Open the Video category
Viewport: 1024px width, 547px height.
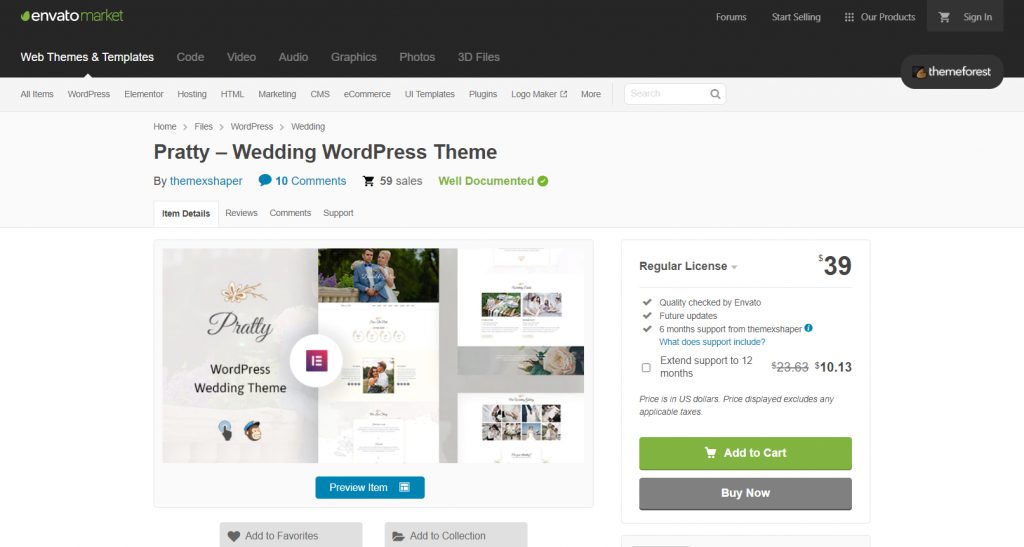click(241, 57)
